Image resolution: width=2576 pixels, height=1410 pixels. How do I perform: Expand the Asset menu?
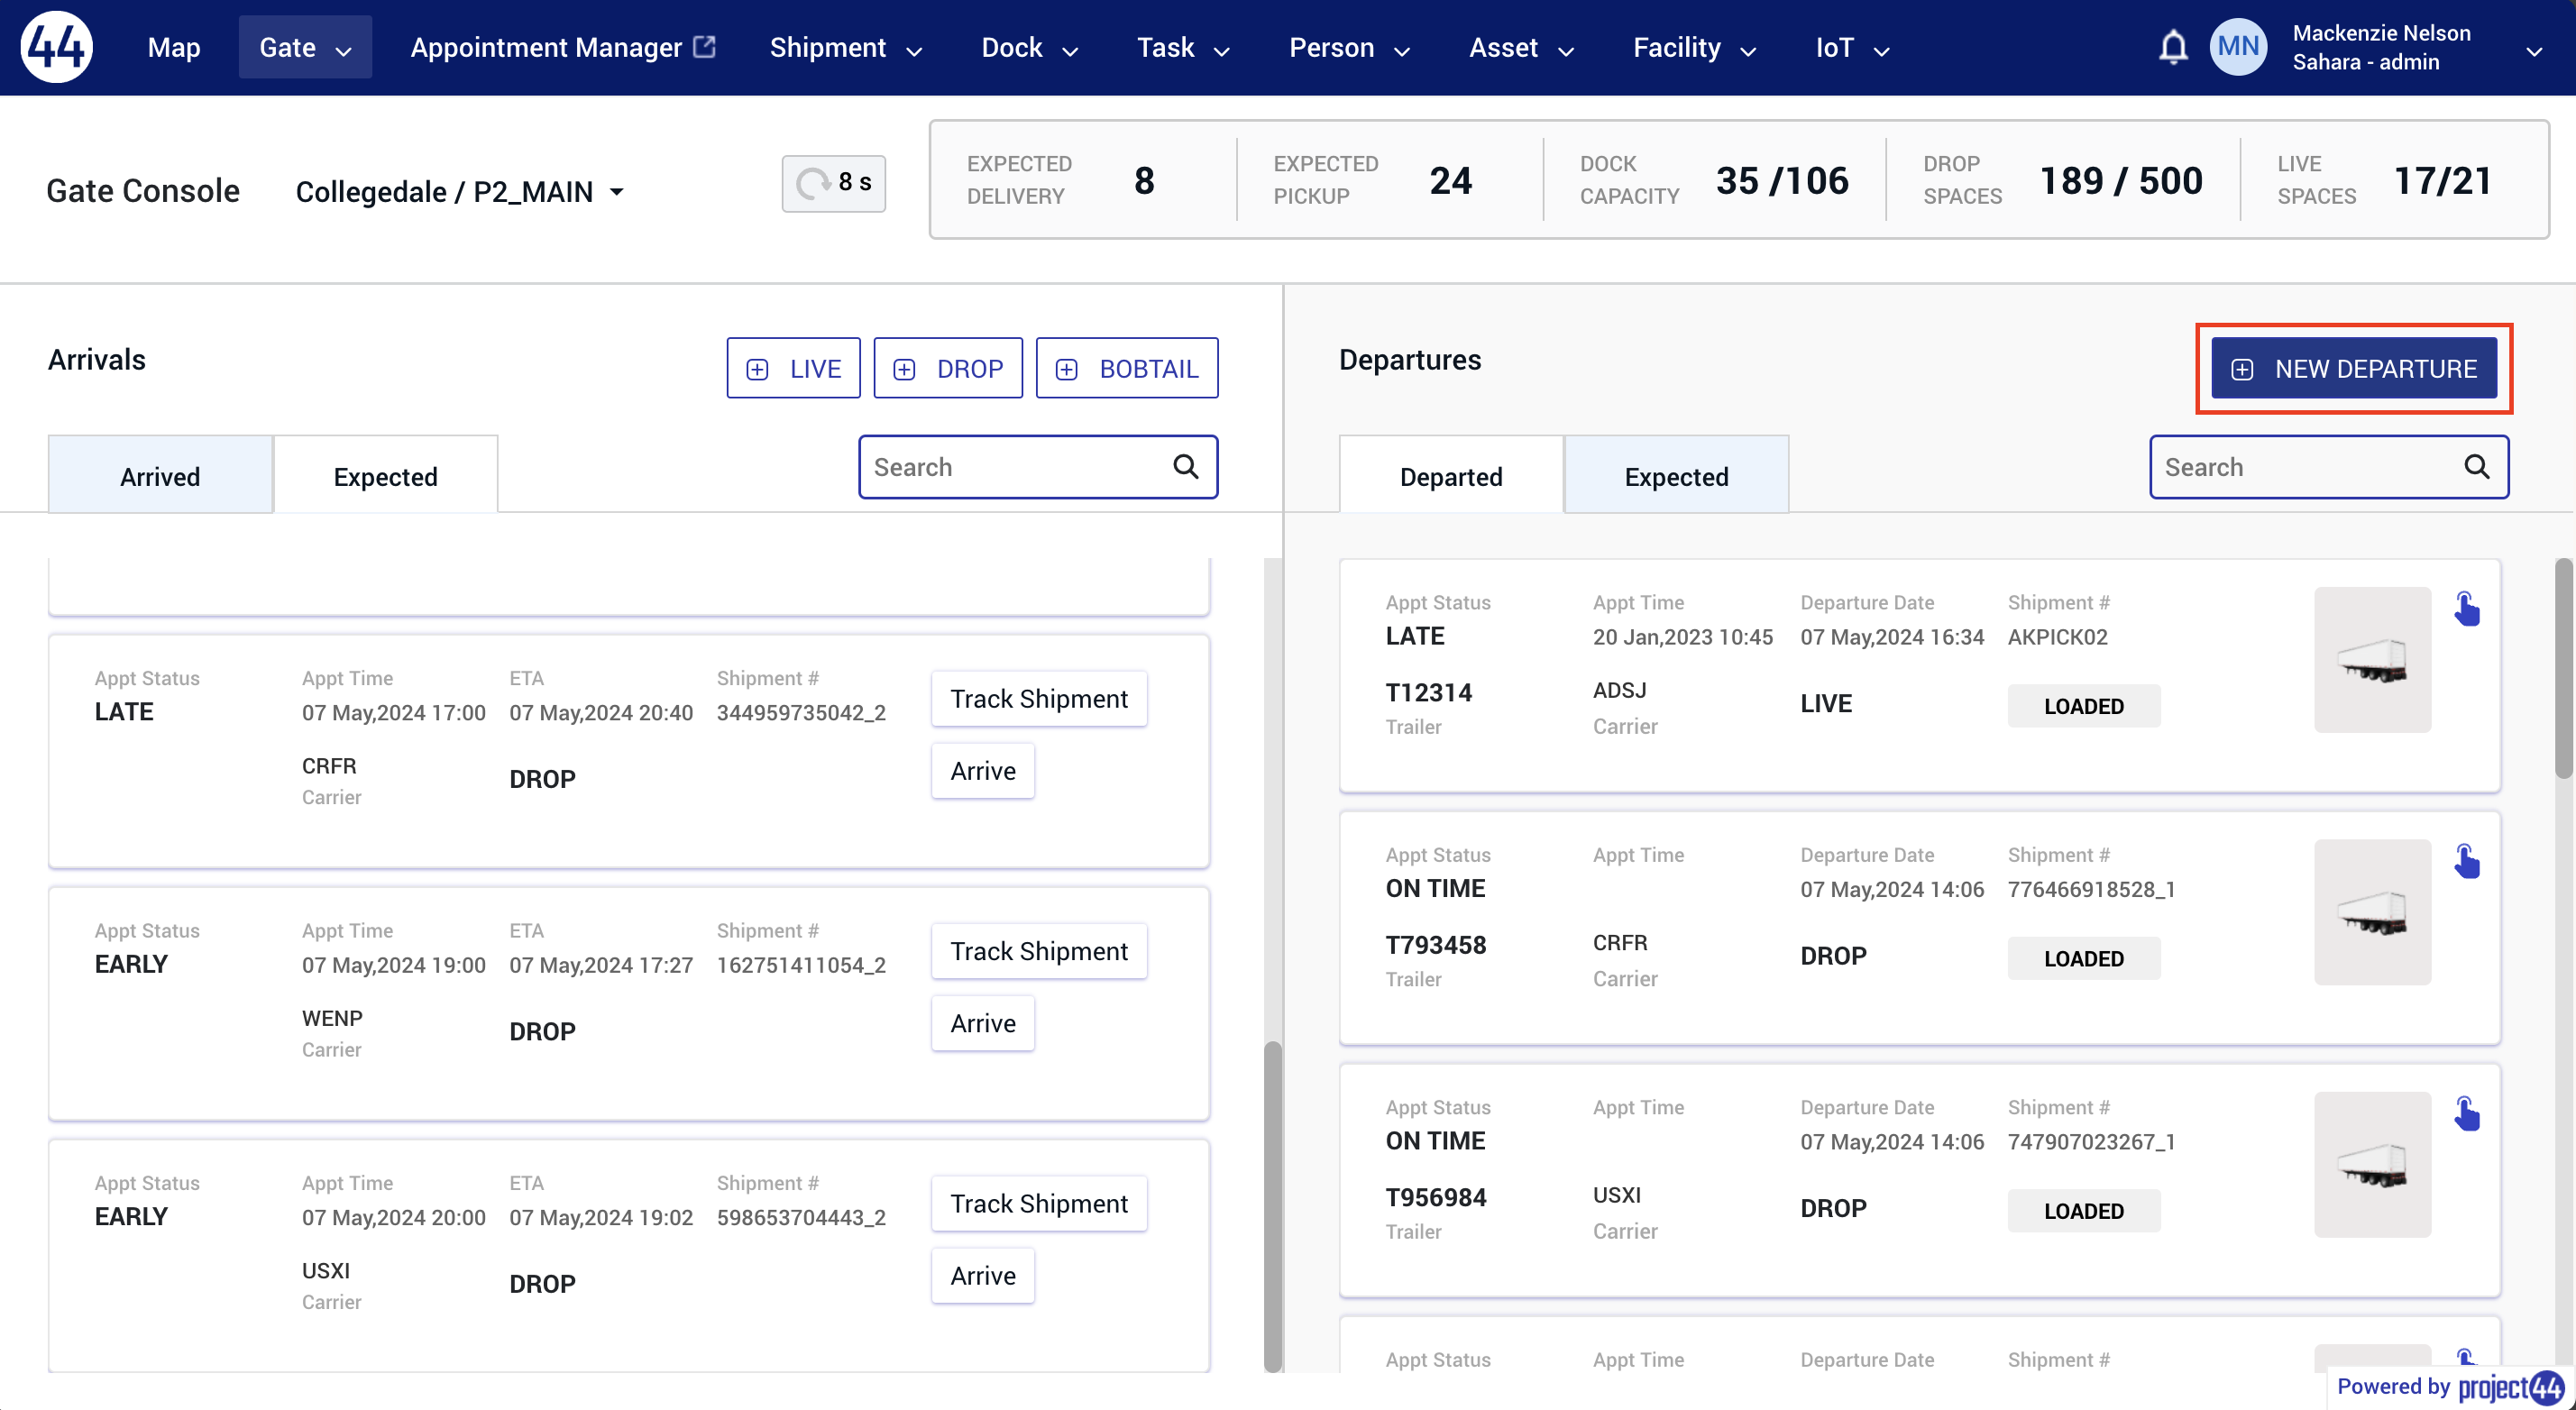pyautogui.click(x=1521, y=47)
